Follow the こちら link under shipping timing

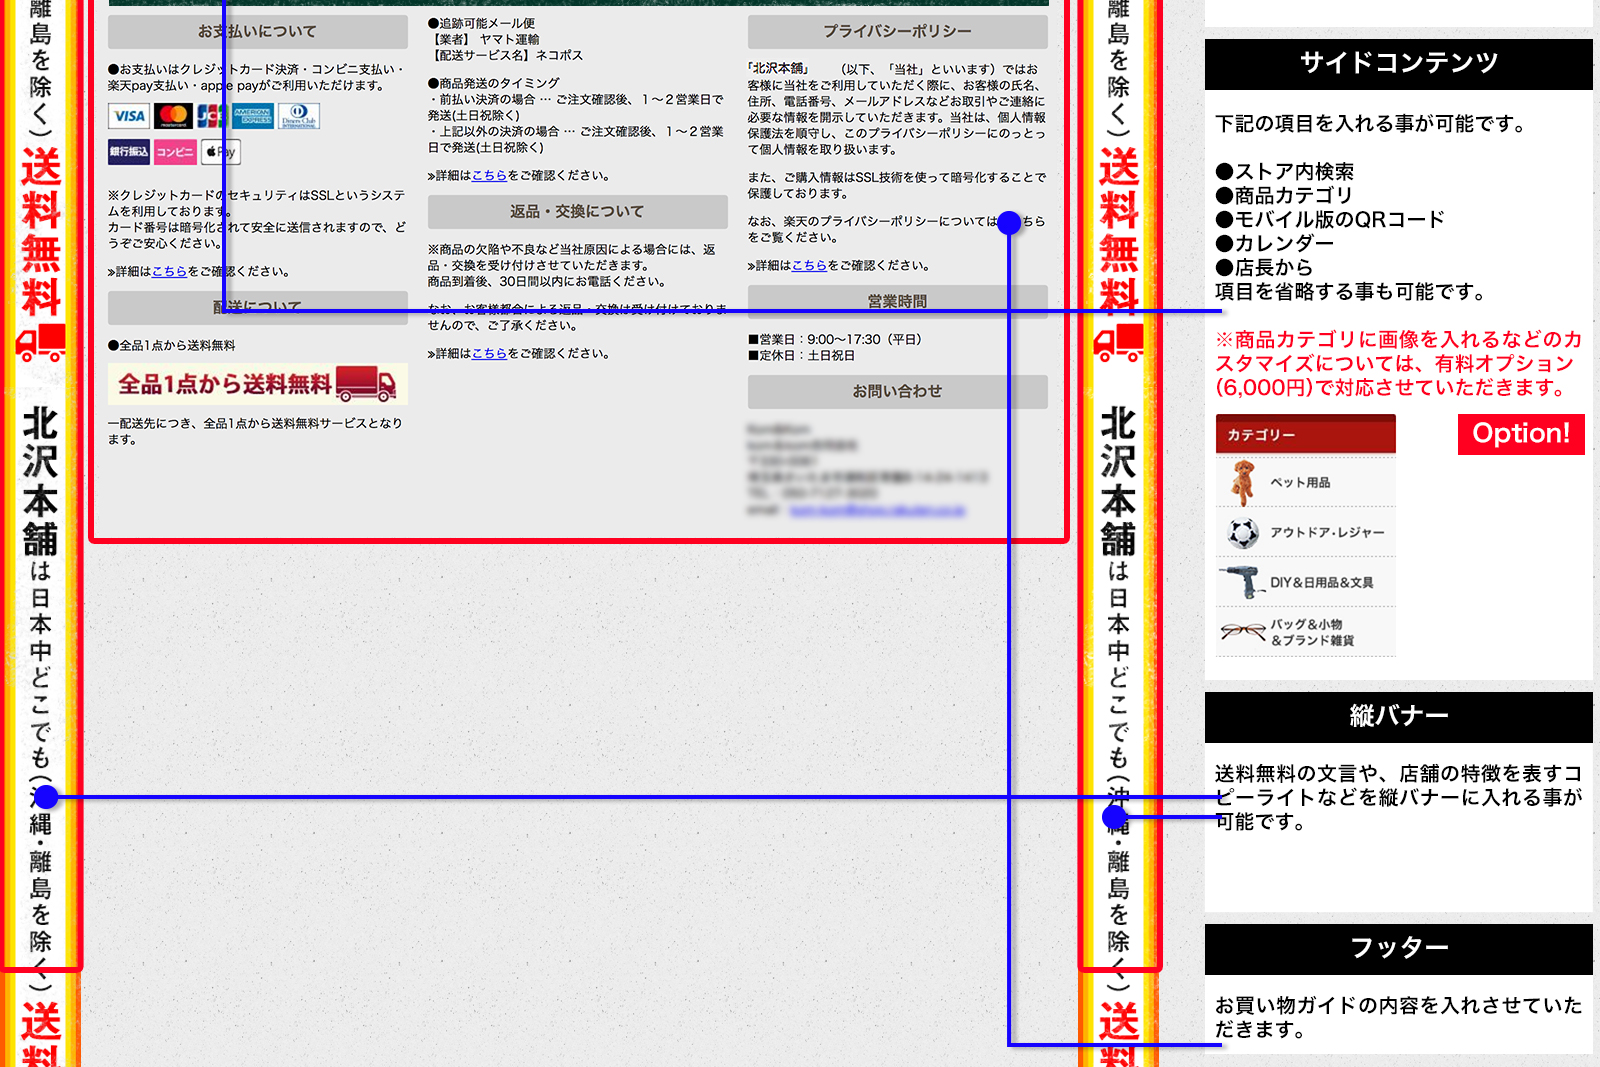tap(489, 175)
